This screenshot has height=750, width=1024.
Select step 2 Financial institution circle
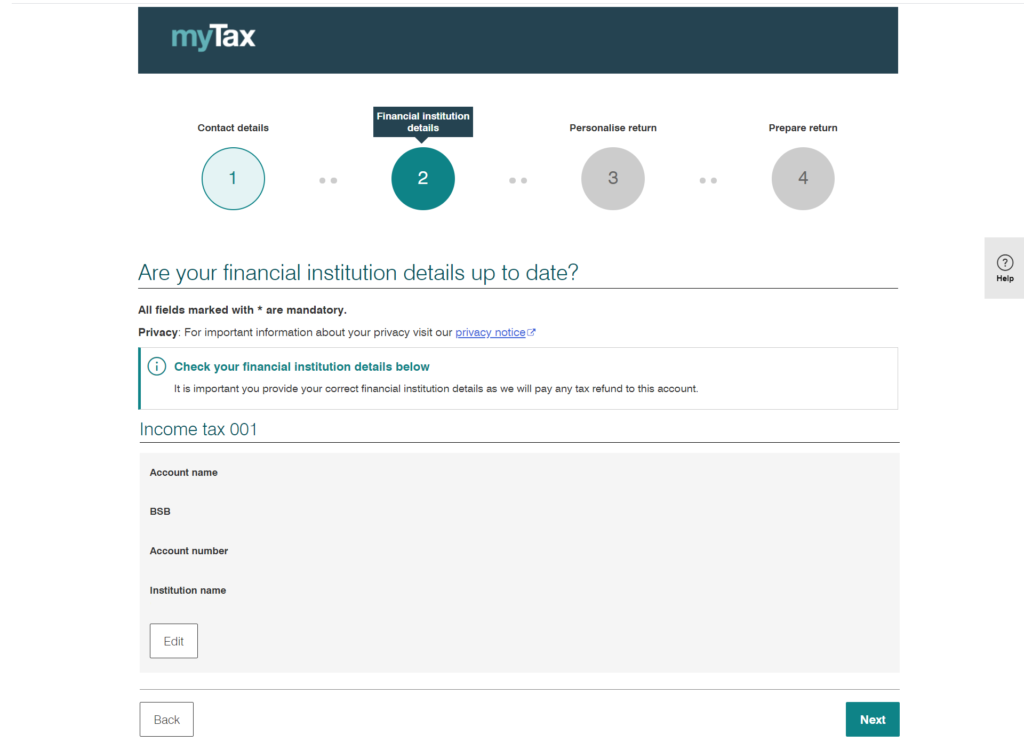point(423,178)
